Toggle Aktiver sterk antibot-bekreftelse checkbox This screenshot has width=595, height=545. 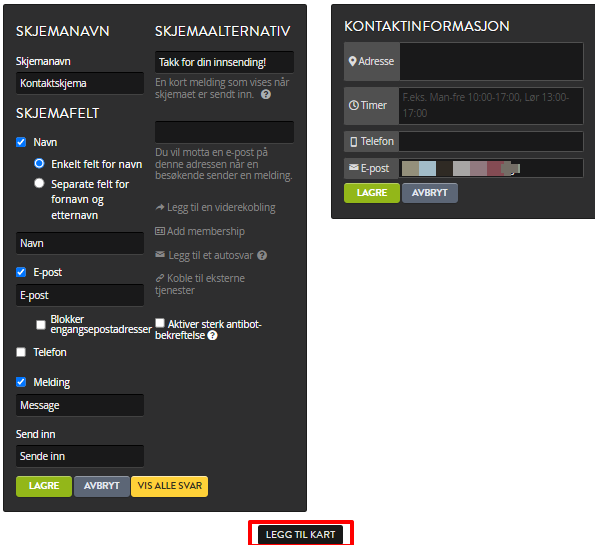click(160, 323)
